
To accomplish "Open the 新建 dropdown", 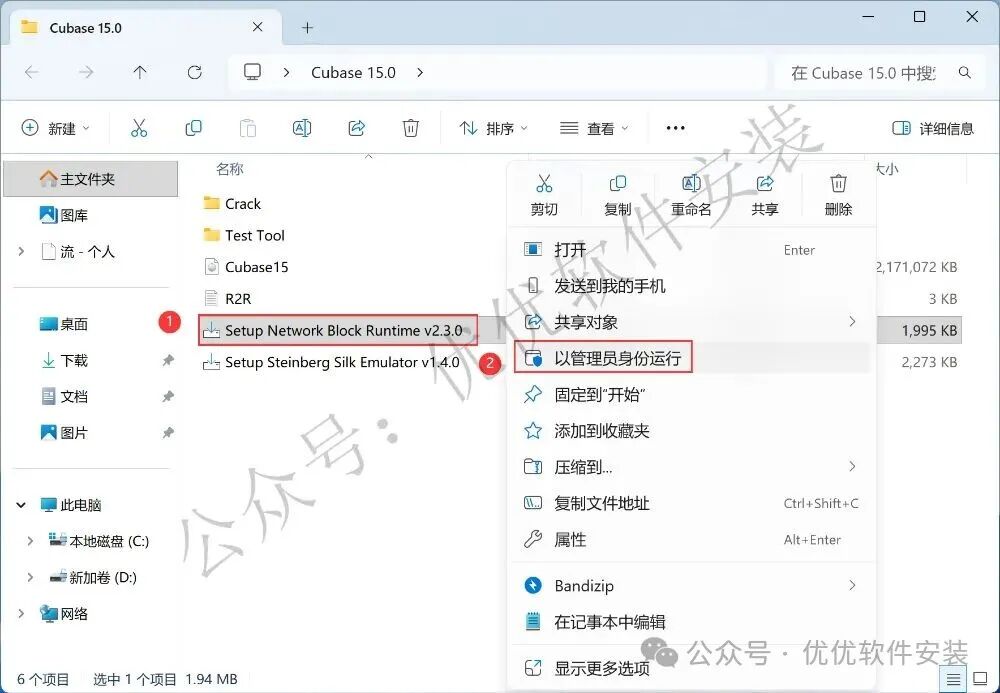I will click(55, 128).
